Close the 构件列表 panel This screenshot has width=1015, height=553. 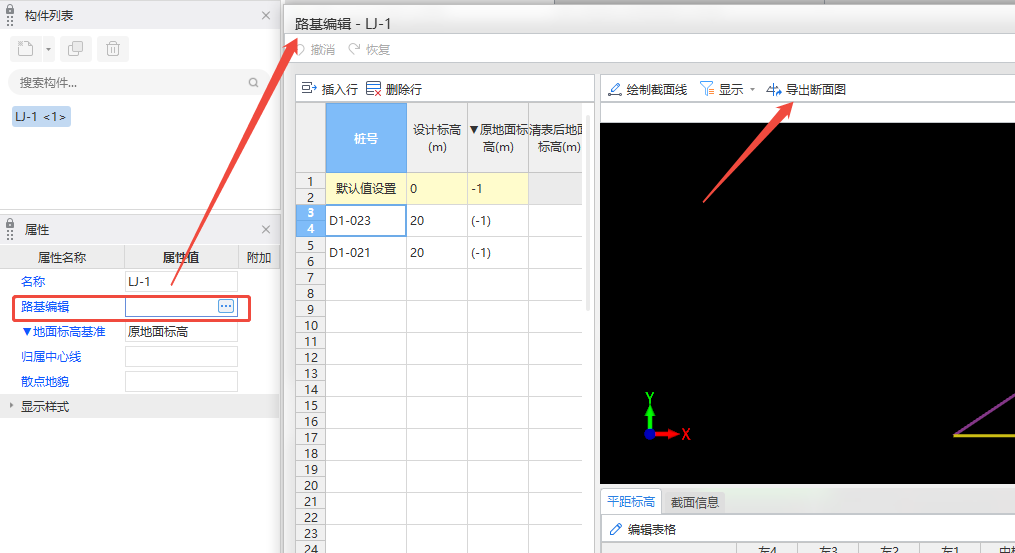coord(266,16)
